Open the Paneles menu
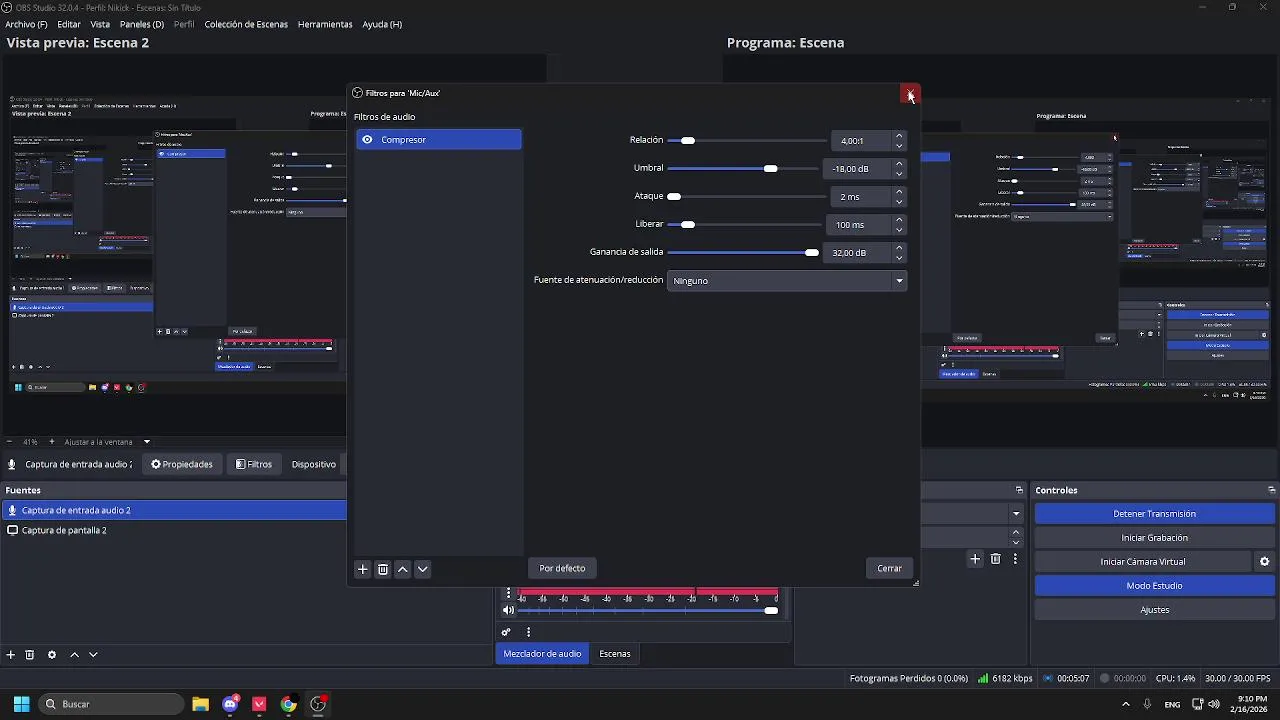The width and height of the screenshot is (1280, 720). (141, 24)
